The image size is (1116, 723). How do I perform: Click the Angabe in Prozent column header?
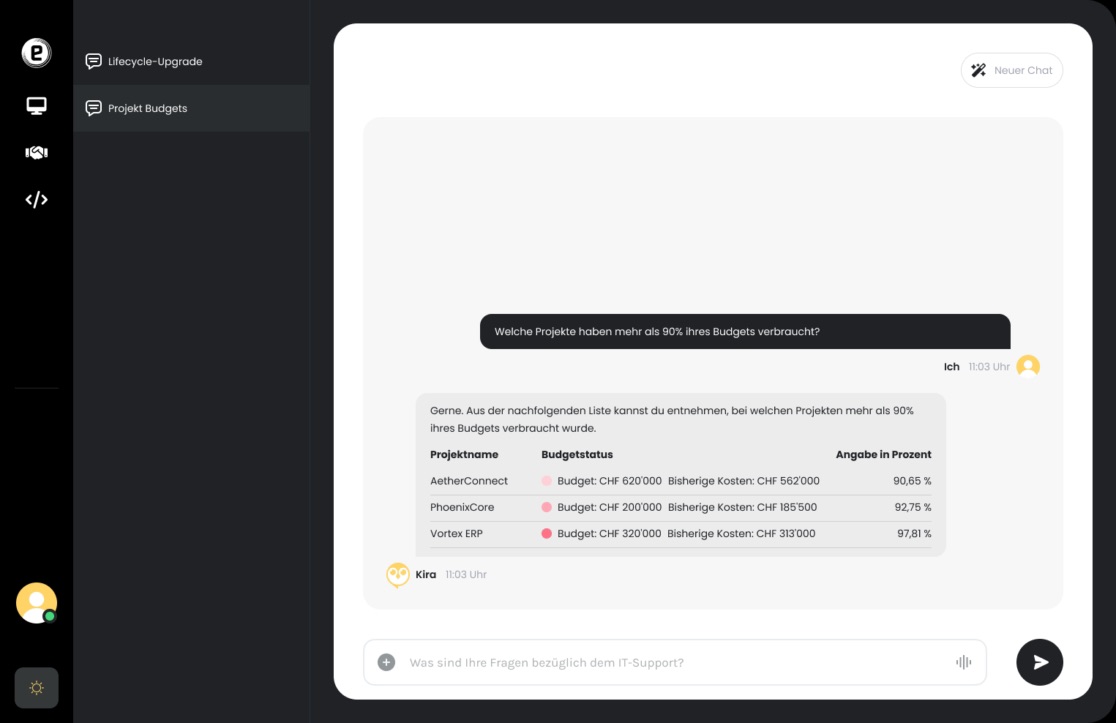coord(883,455)
